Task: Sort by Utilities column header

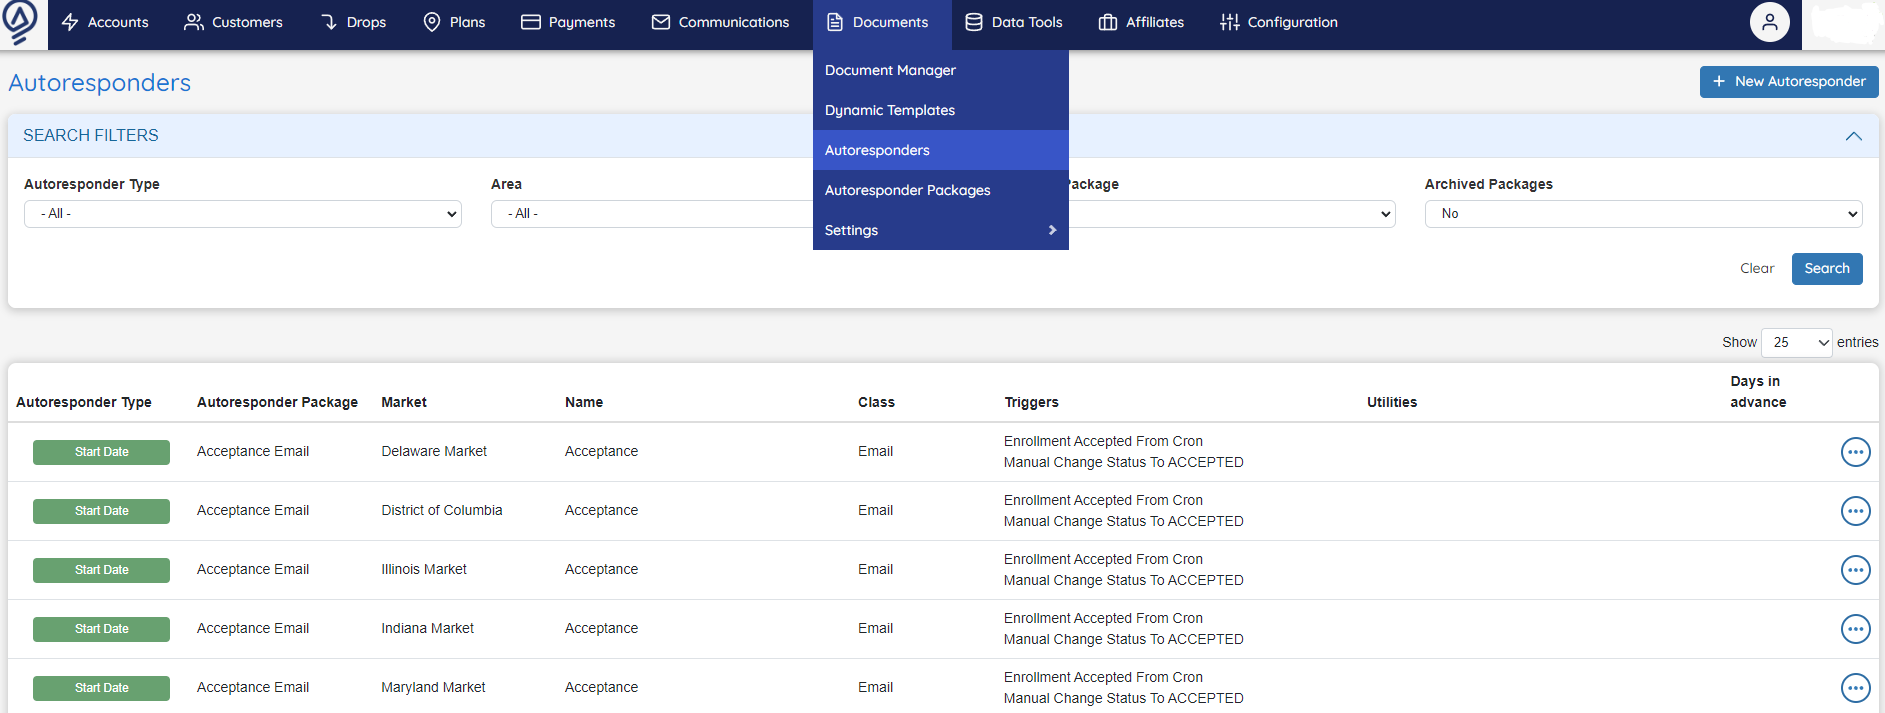Action: (1392, 403)
